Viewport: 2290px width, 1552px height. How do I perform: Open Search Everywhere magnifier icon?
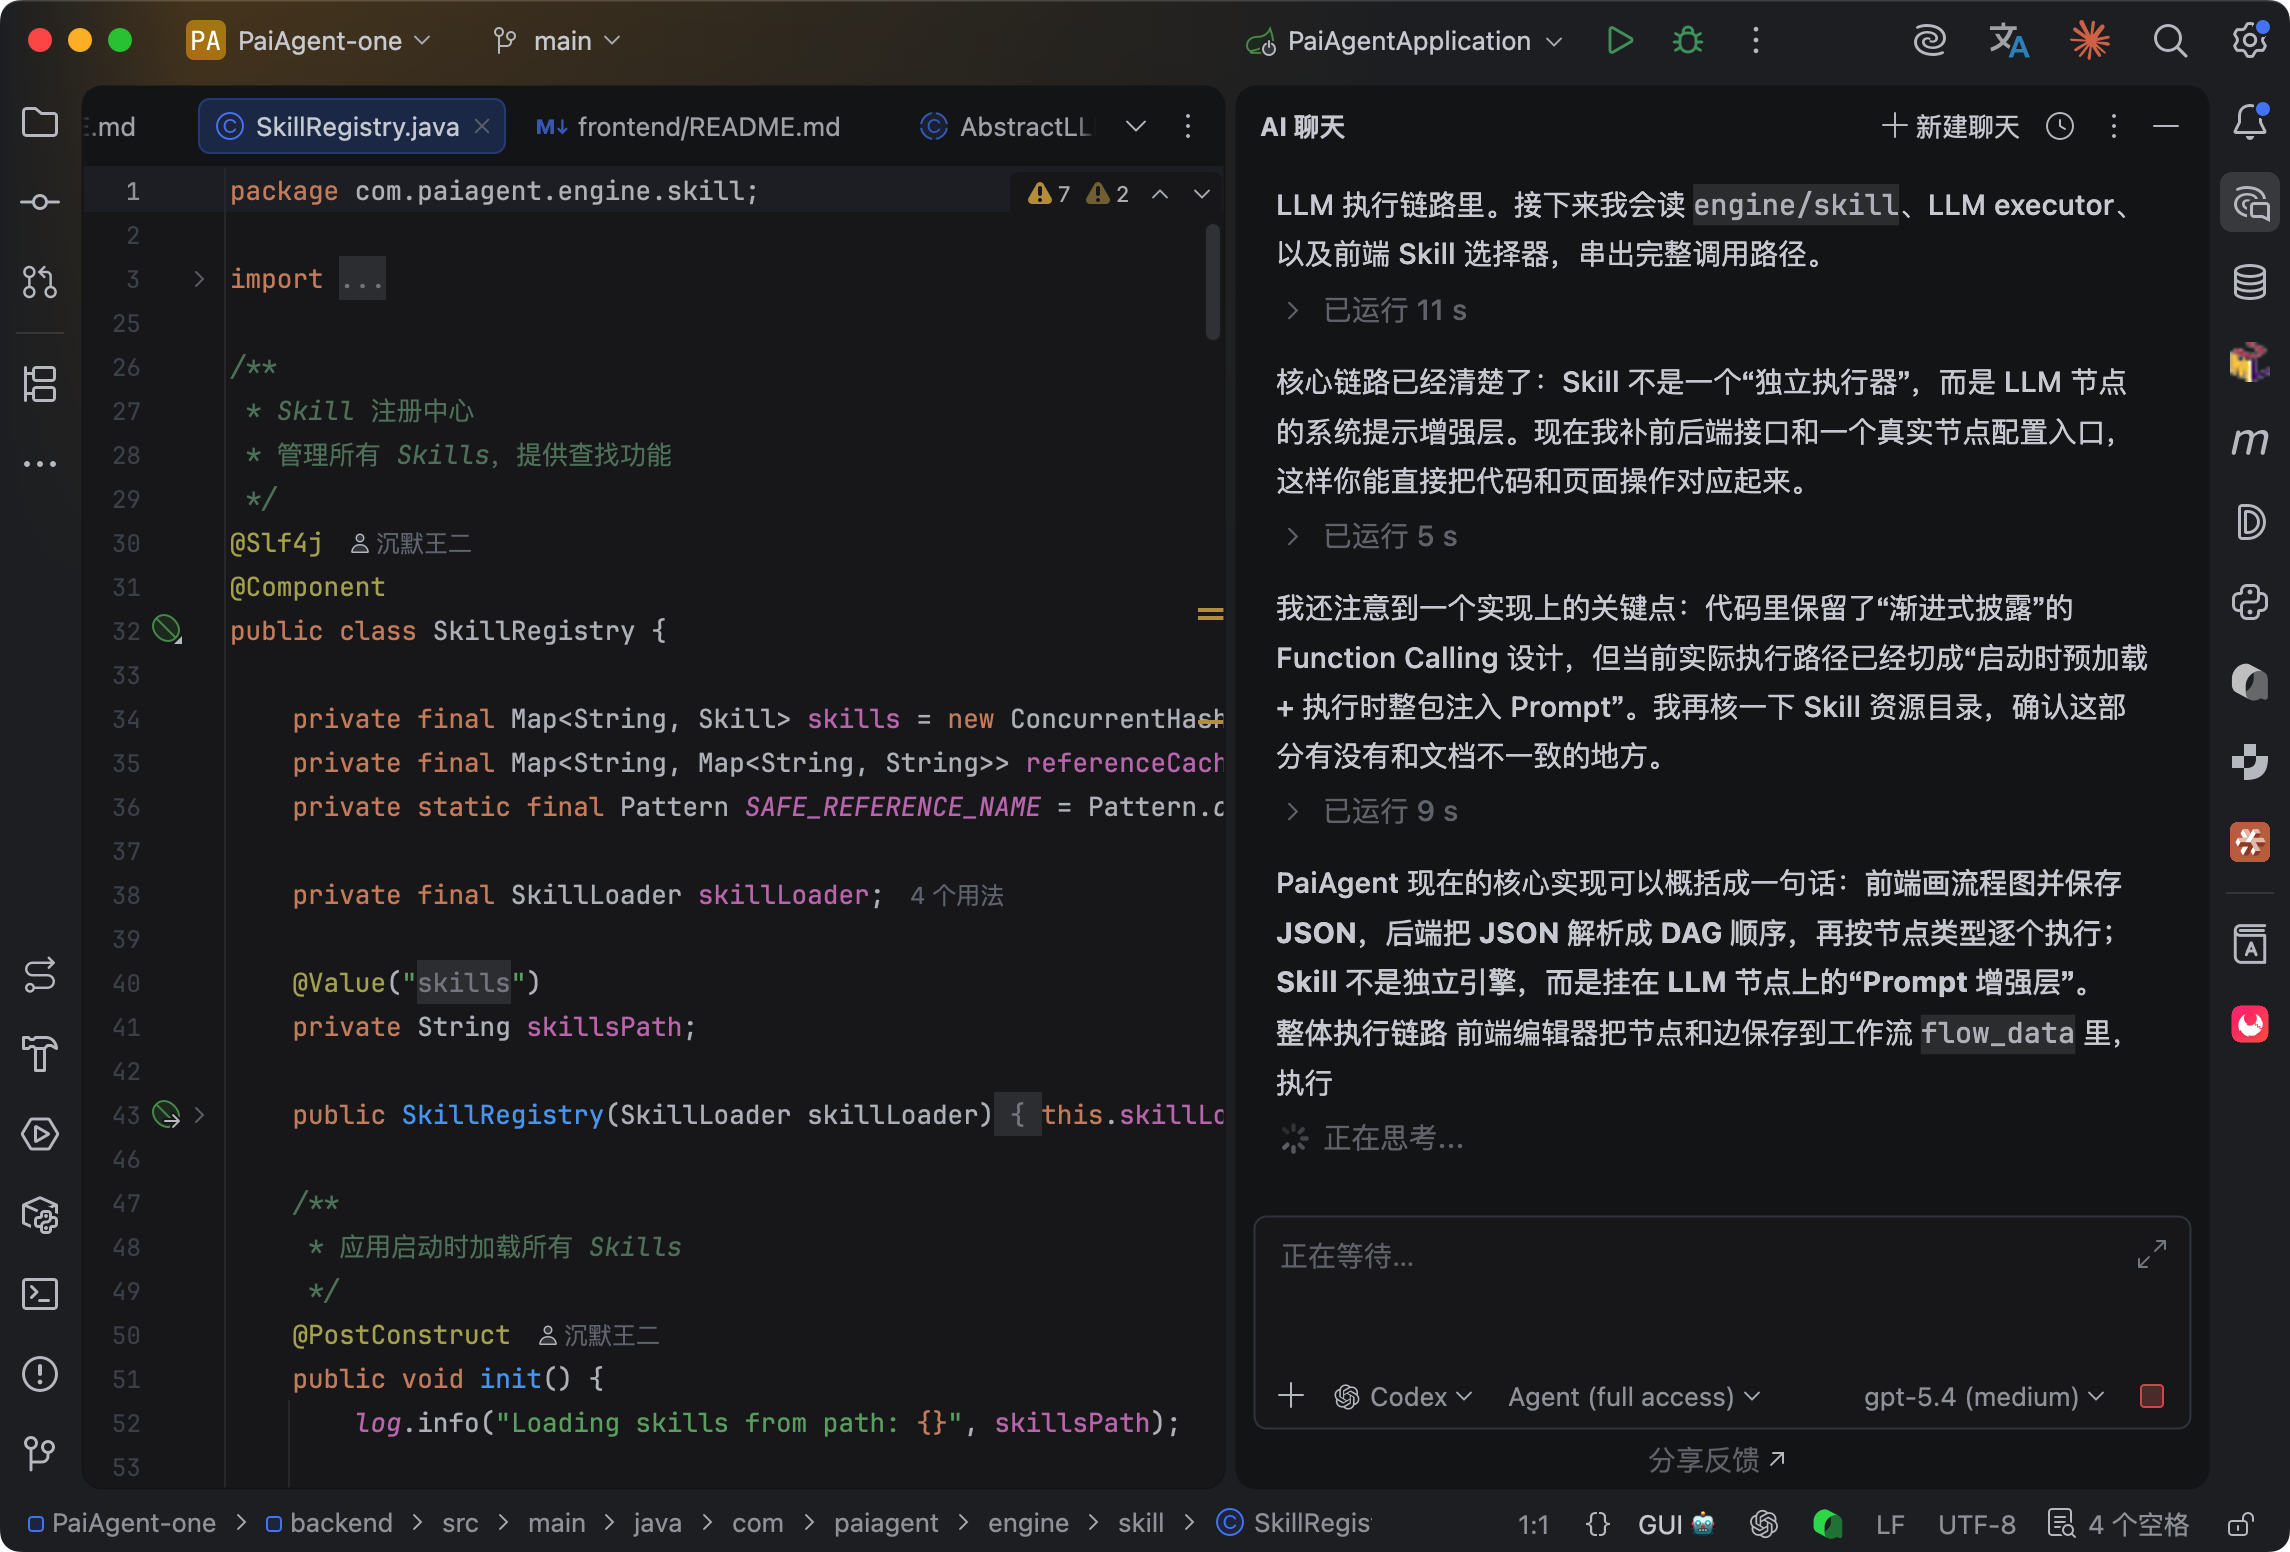pyautogui.click(x=2169, y=41)
